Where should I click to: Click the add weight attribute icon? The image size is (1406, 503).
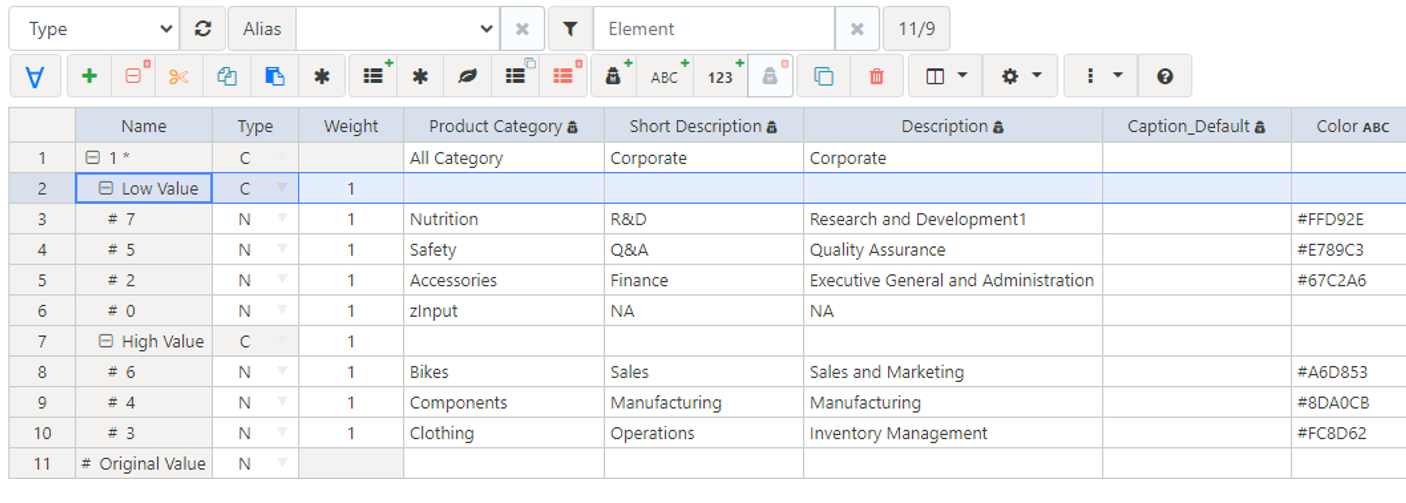pyautogui.click(x=615, y=76)
